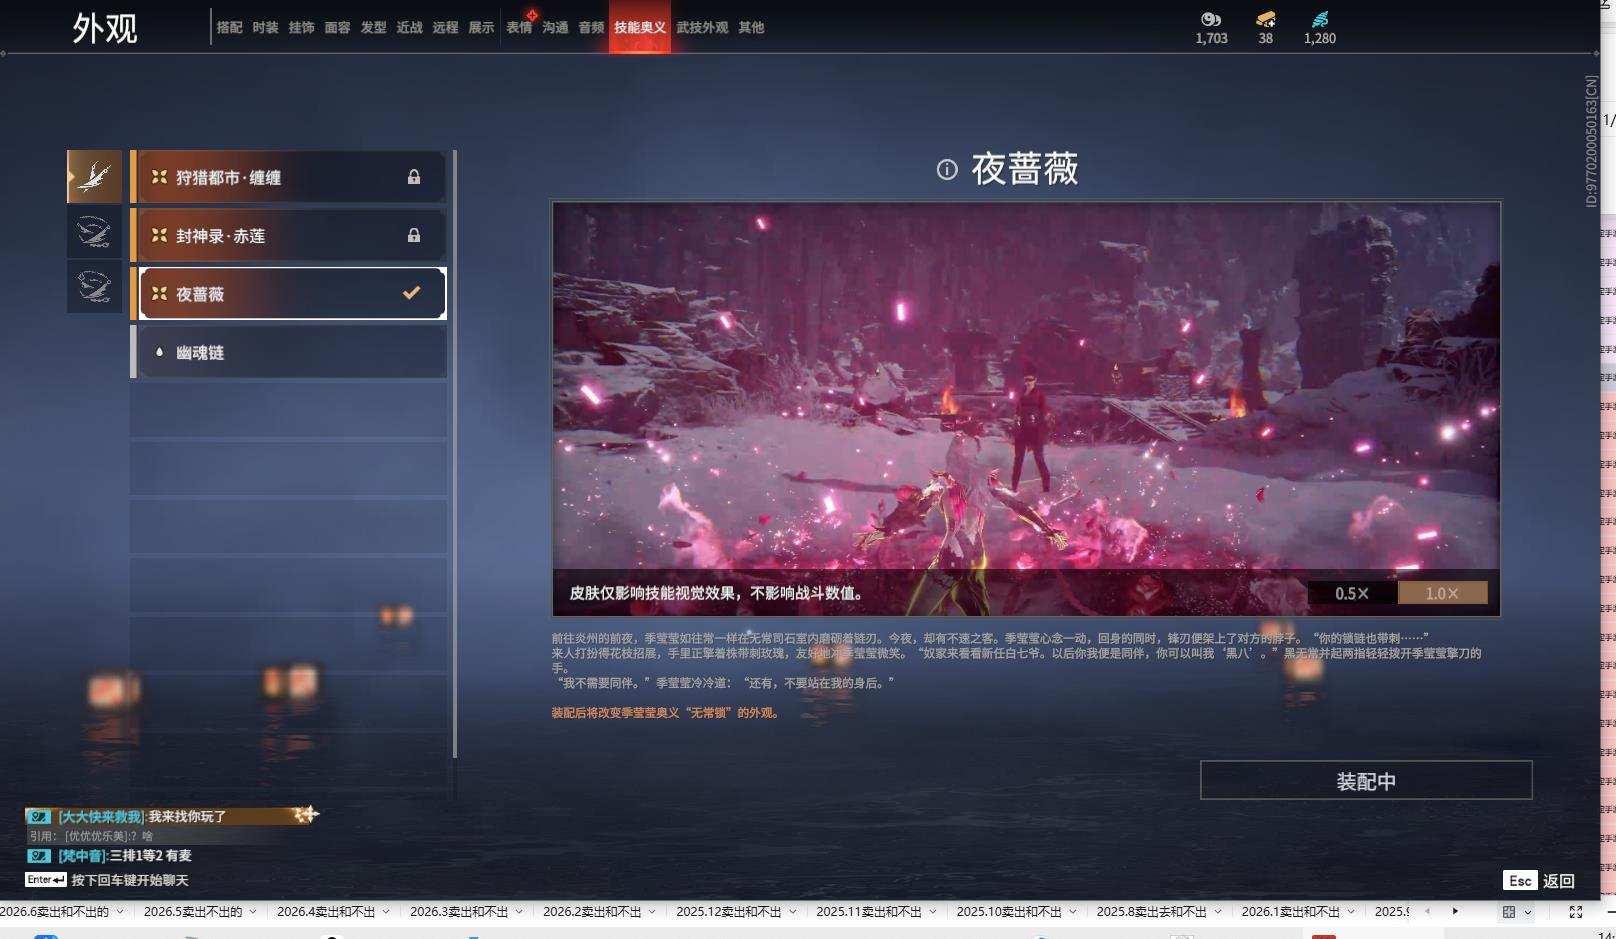This screenshot has height=939, width=1616.
Task: Select the first Wuchang Chain skill category icon
Action: coord(95,177)
